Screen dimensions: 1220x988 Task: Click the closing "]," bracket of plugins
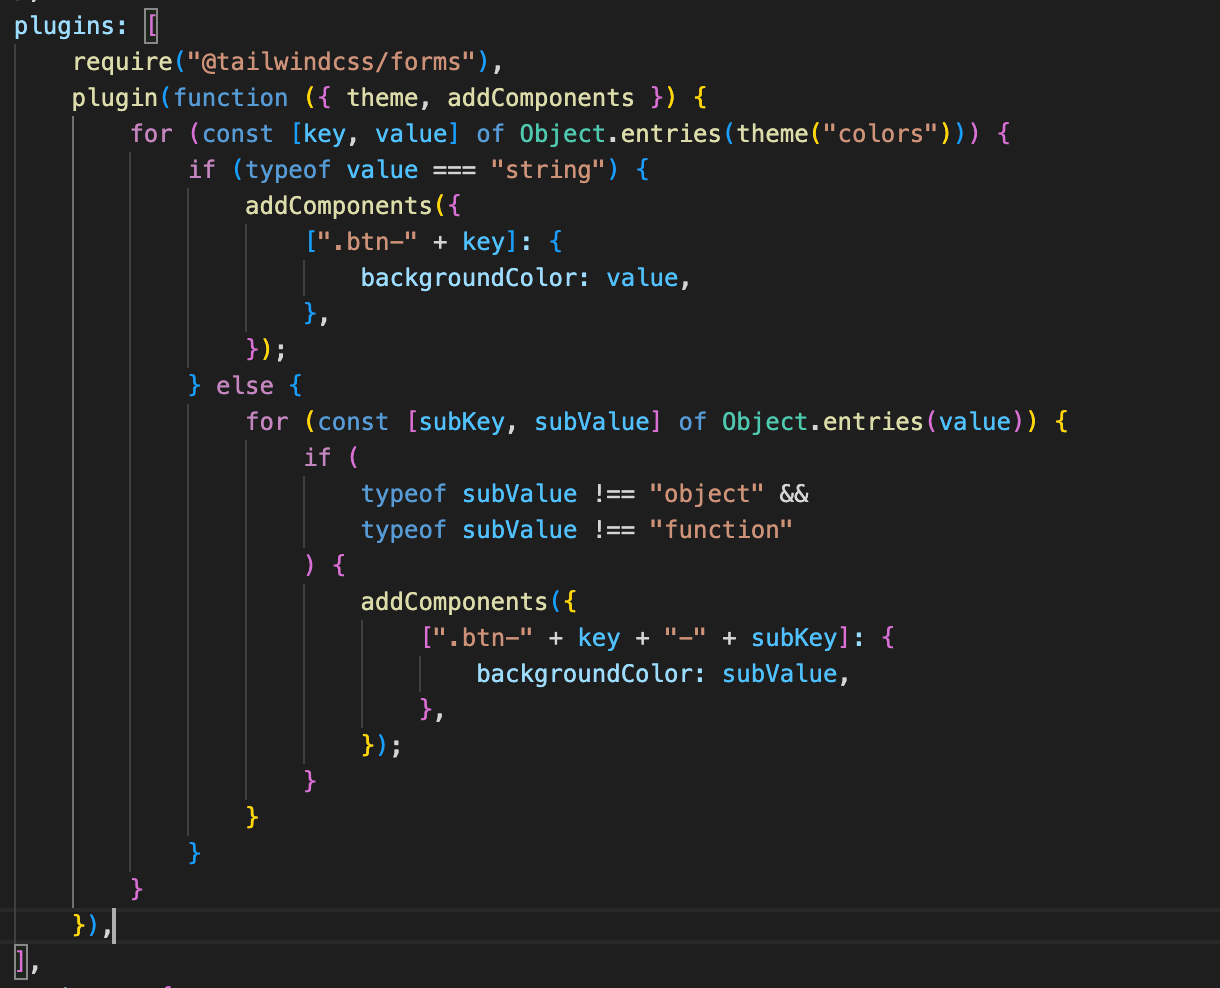(x=26, y=962)
